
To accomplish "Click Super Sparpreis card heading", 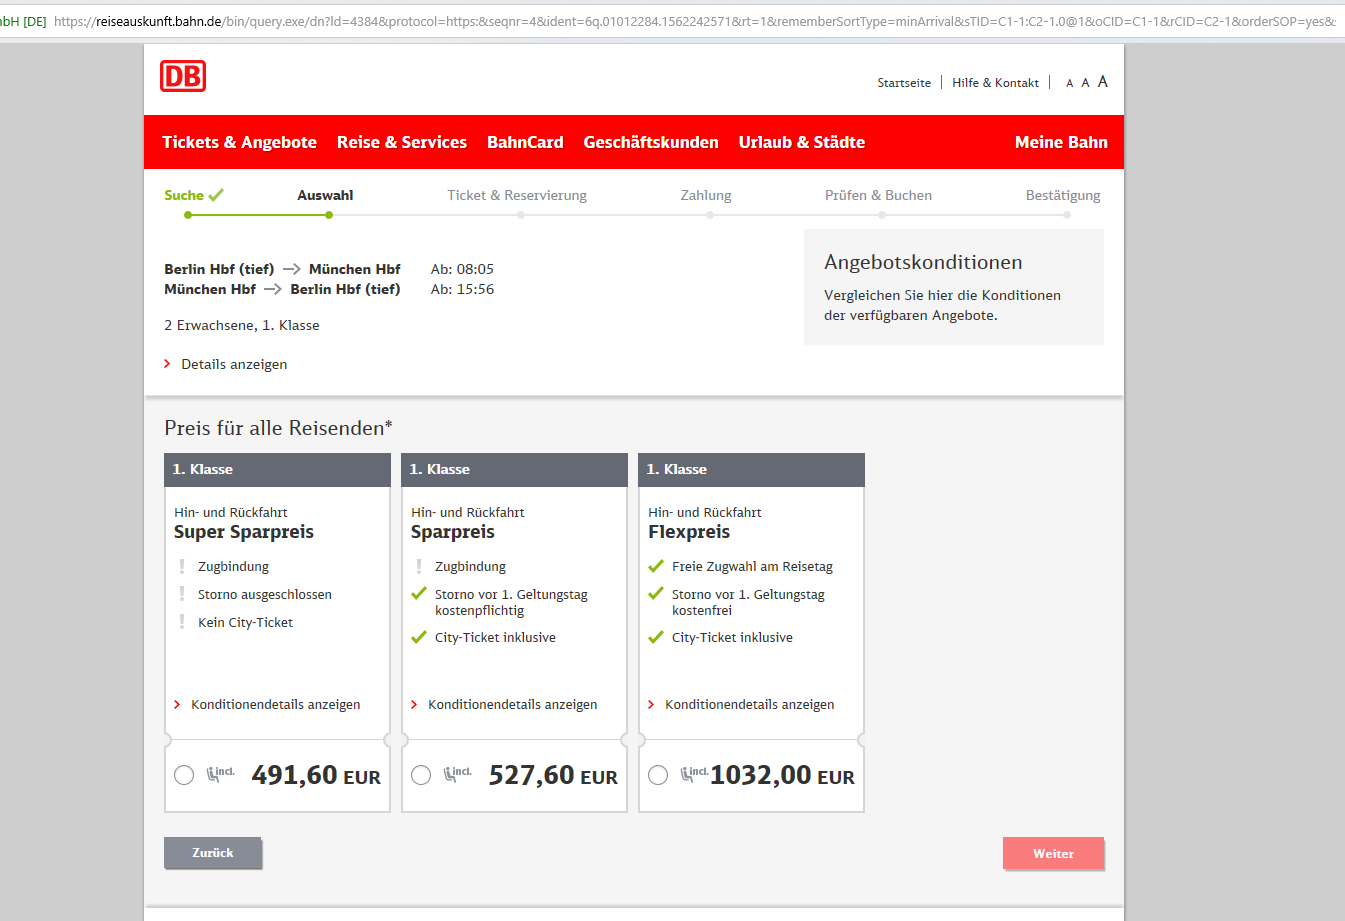I will pos(244,532).
